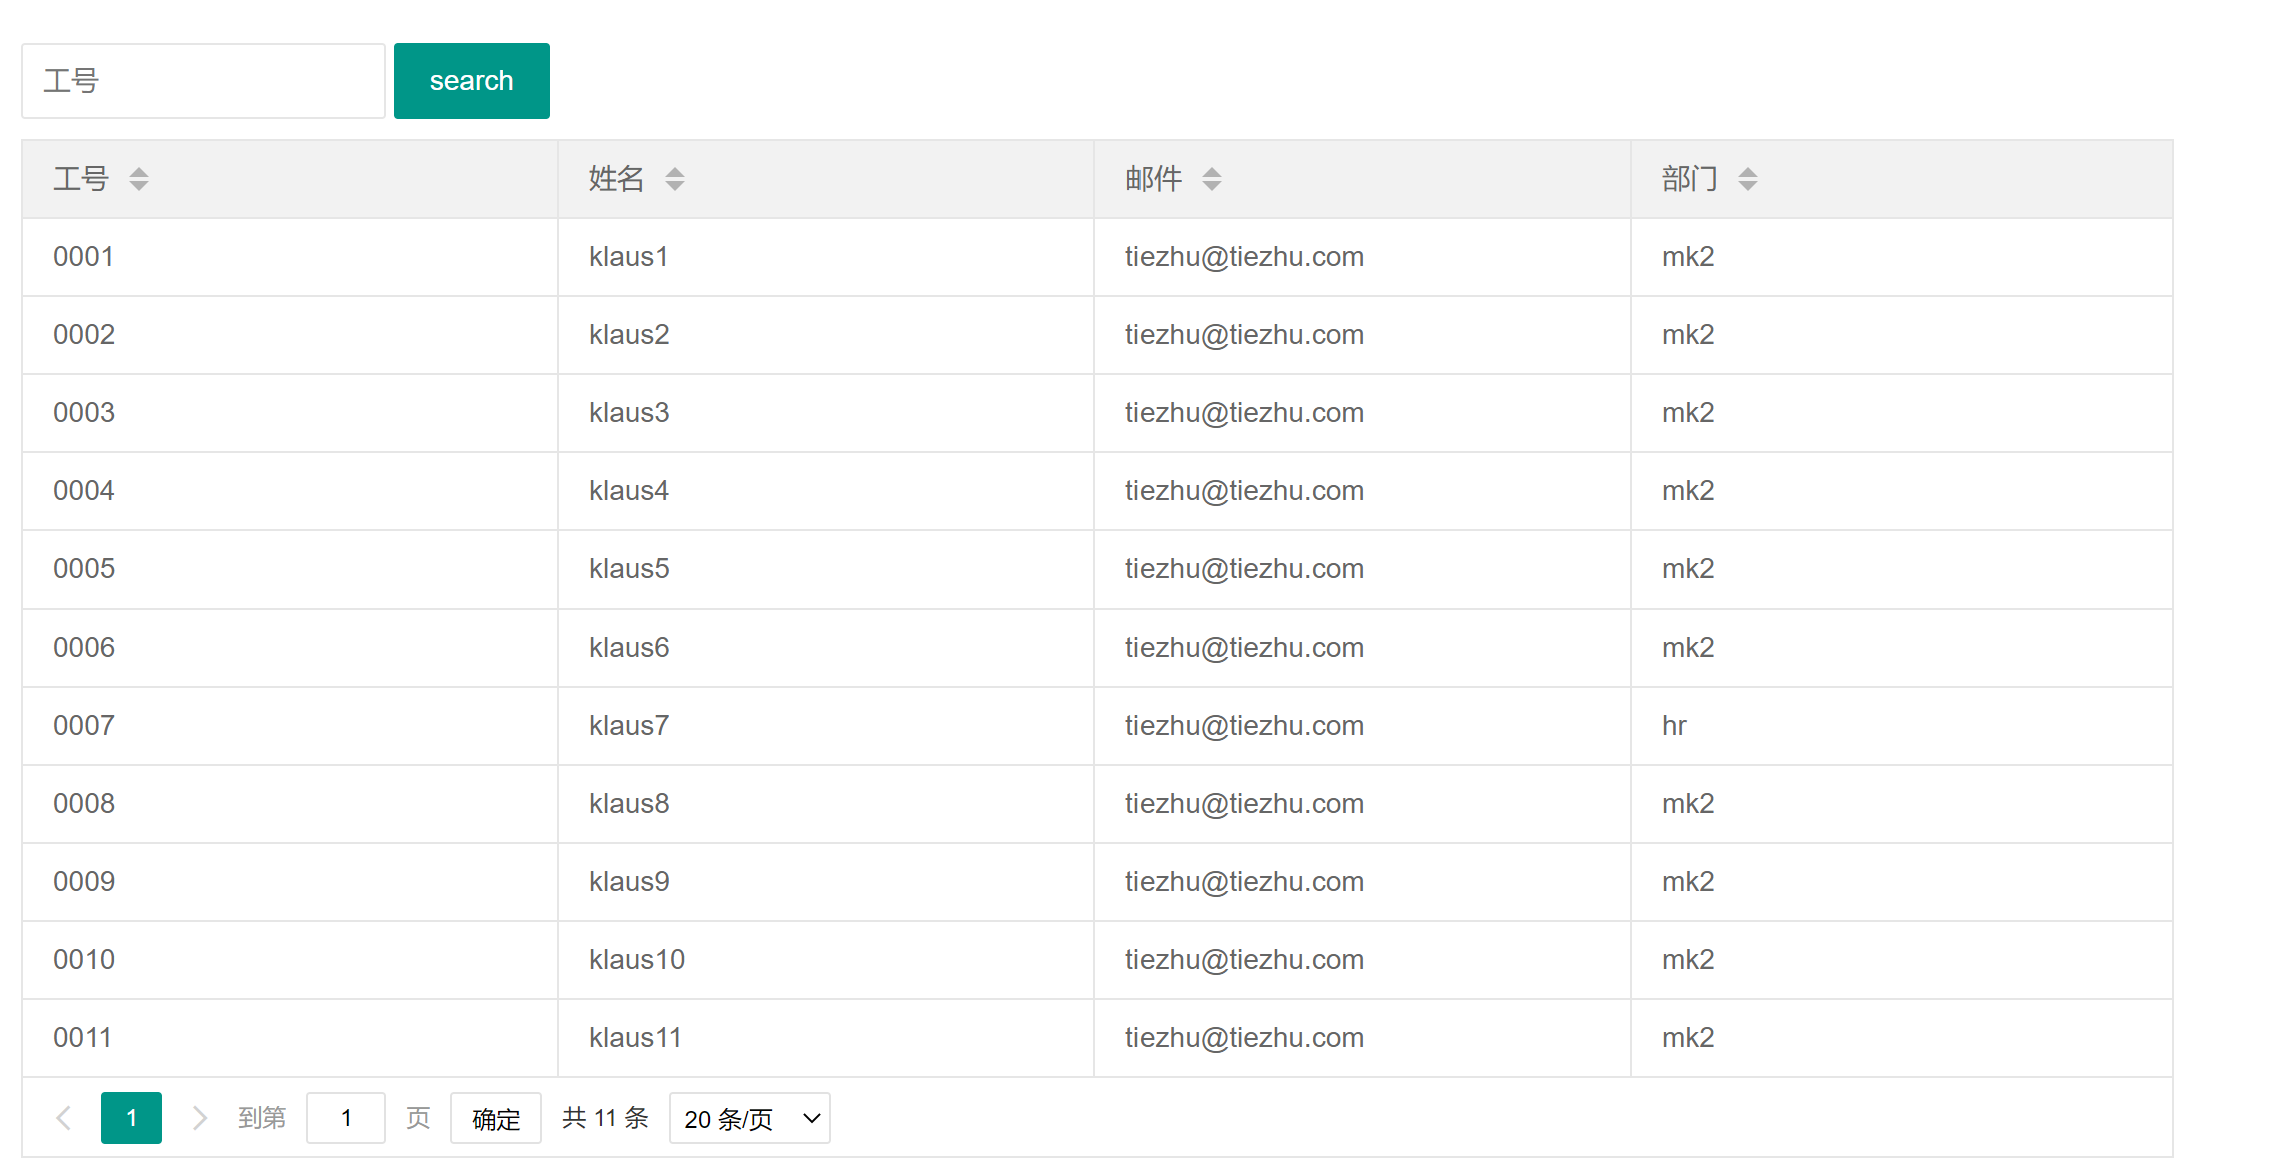Image resolution: width=2272 pixels, height=1172 pixels.
Task: Sort 姓名 column descending using down arrow
Action: (x=675, y=186)
